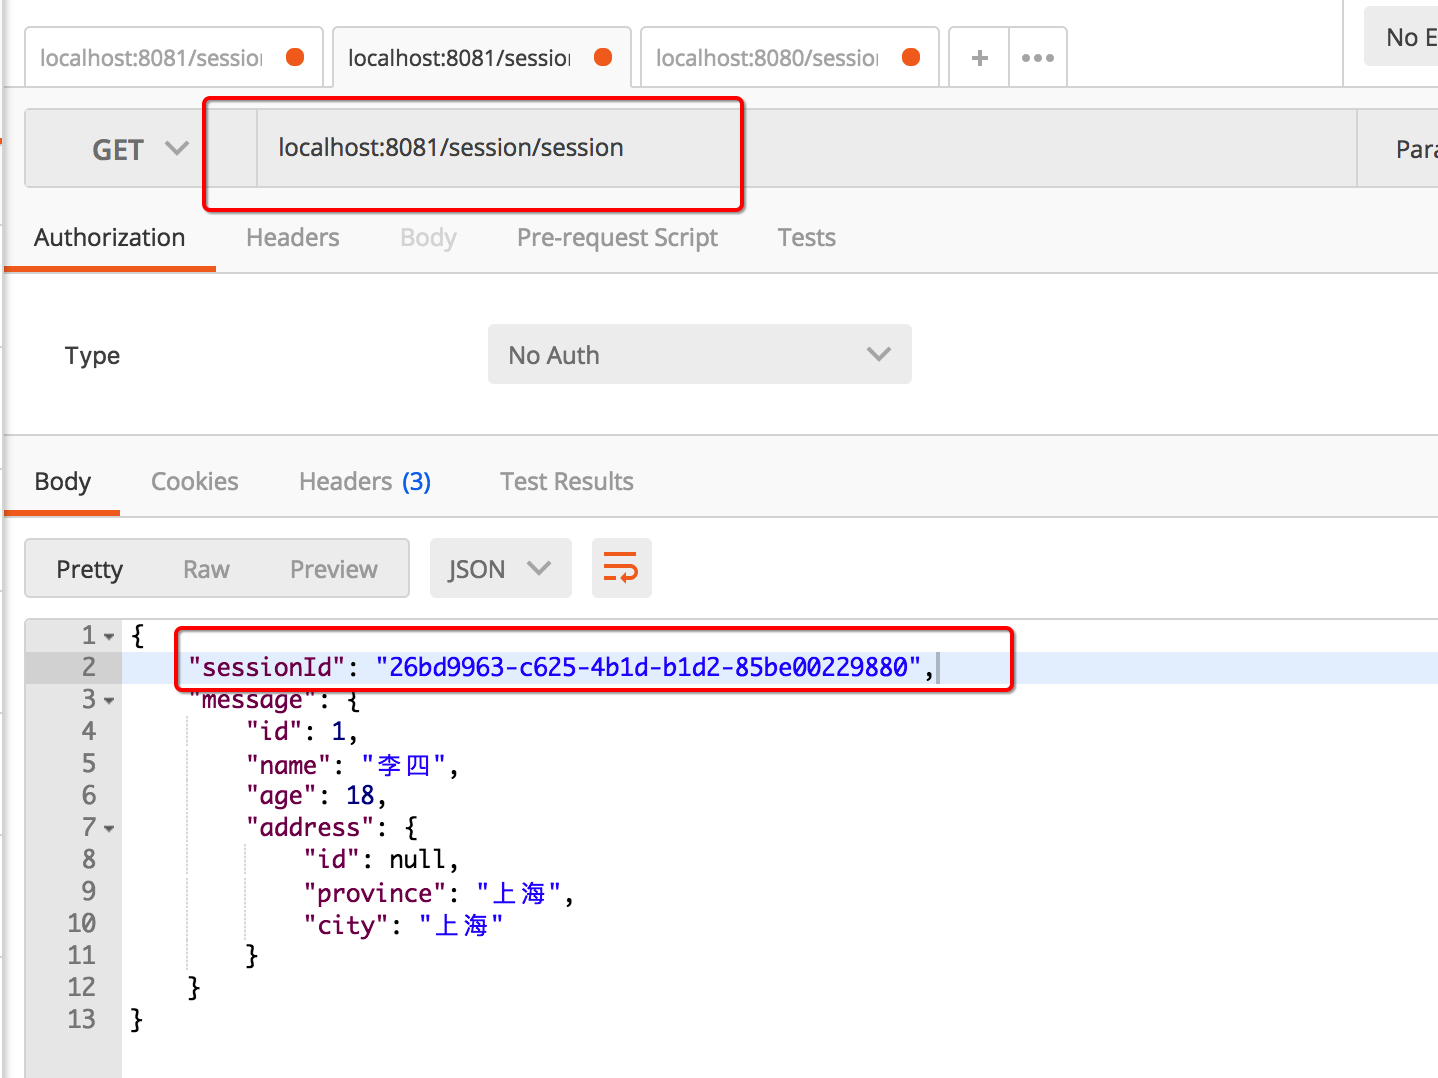Open the Tests tab
The width and height of the screenshot is (1438, 1078).
tap(806, 238)
